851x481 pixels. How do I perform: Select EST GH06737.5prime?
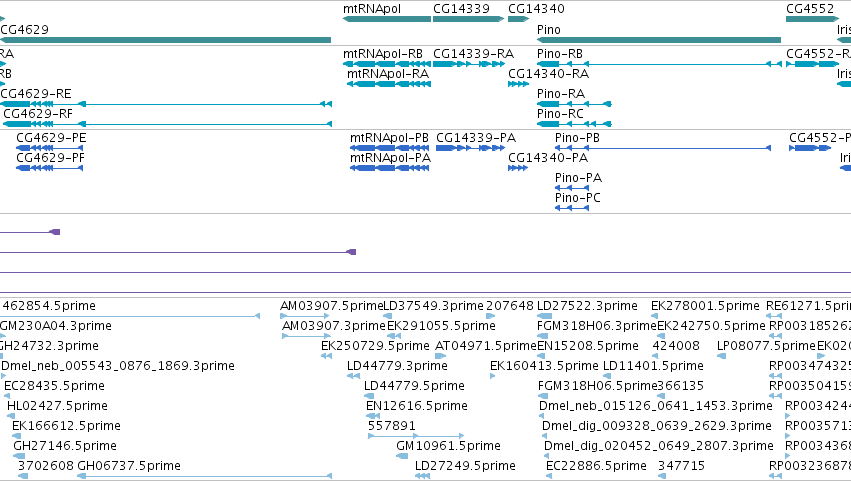tap(129, 466)
